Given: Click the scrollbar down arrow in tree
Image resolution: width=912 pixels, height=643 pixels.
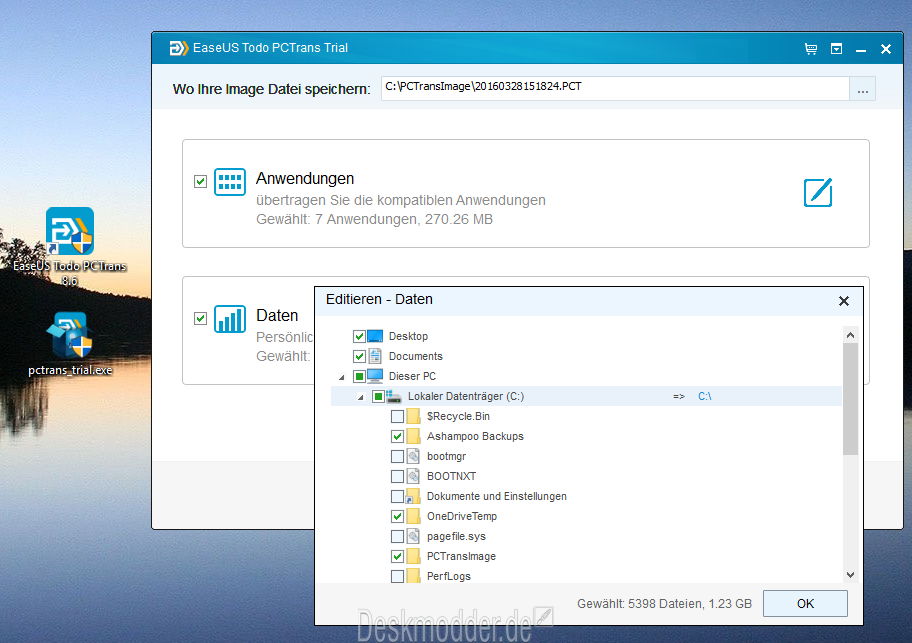Looking at the screenshot, I should [x=850, y=575].
